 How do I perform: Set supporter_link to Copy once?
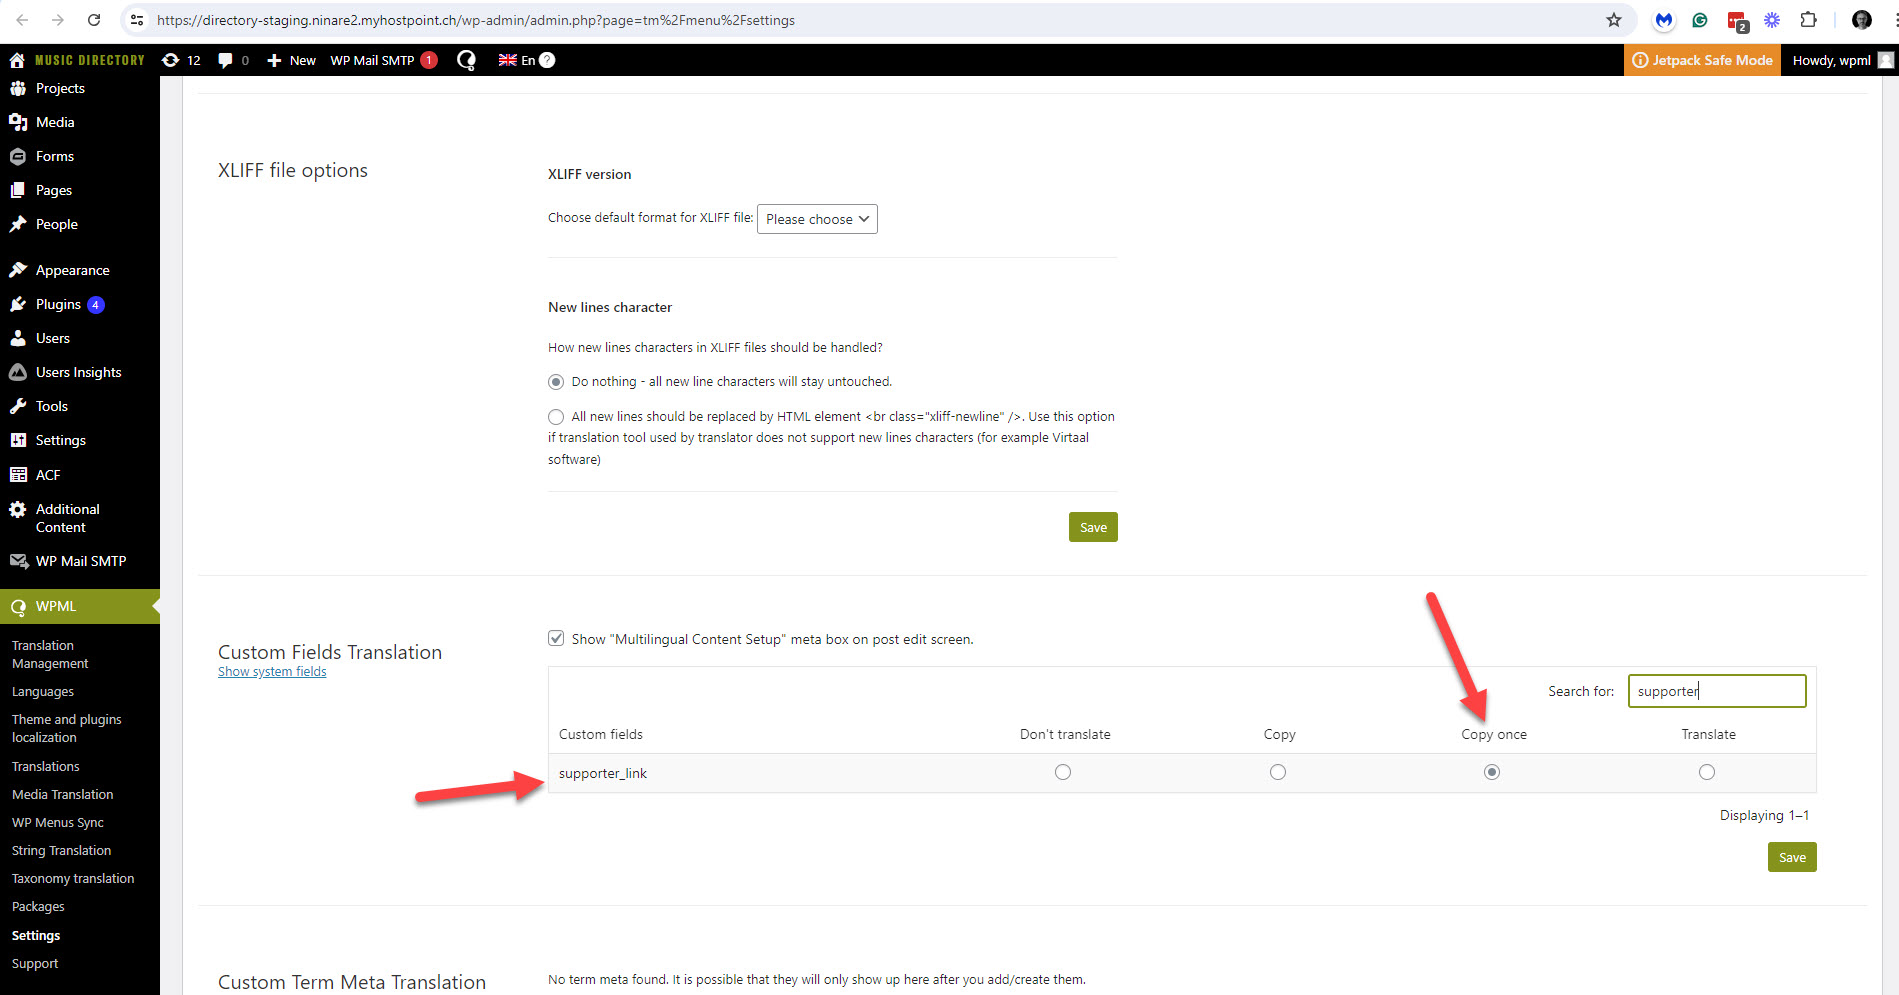pos(1492,772)
